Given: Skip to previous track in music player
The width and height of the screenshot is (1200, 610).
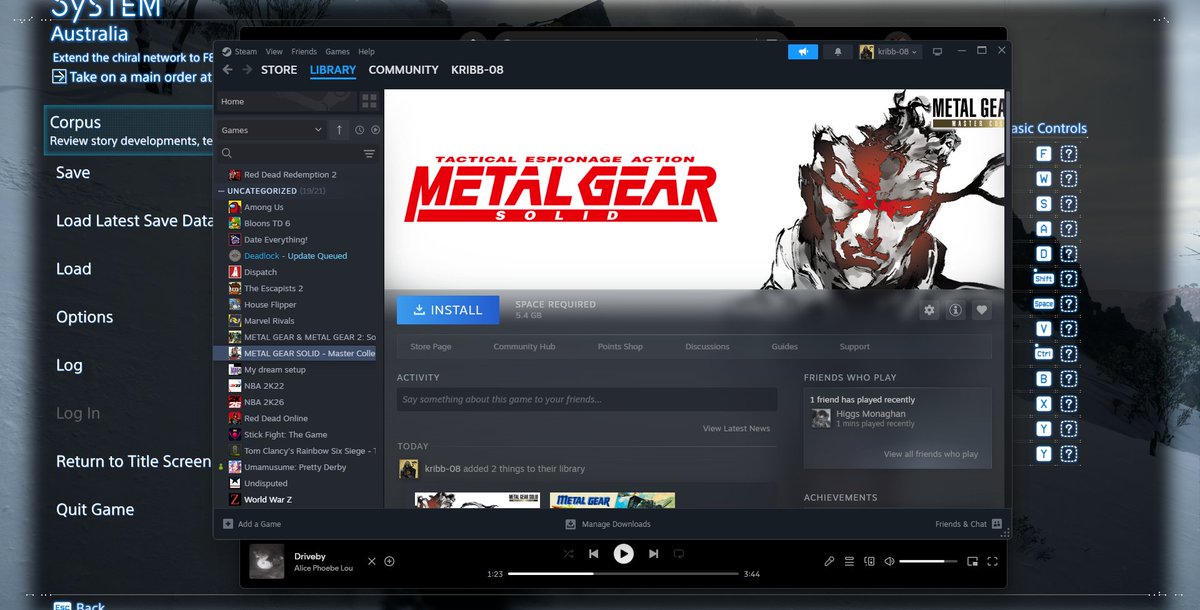Looking at the screenshot, I should click(x=593, y=553).
